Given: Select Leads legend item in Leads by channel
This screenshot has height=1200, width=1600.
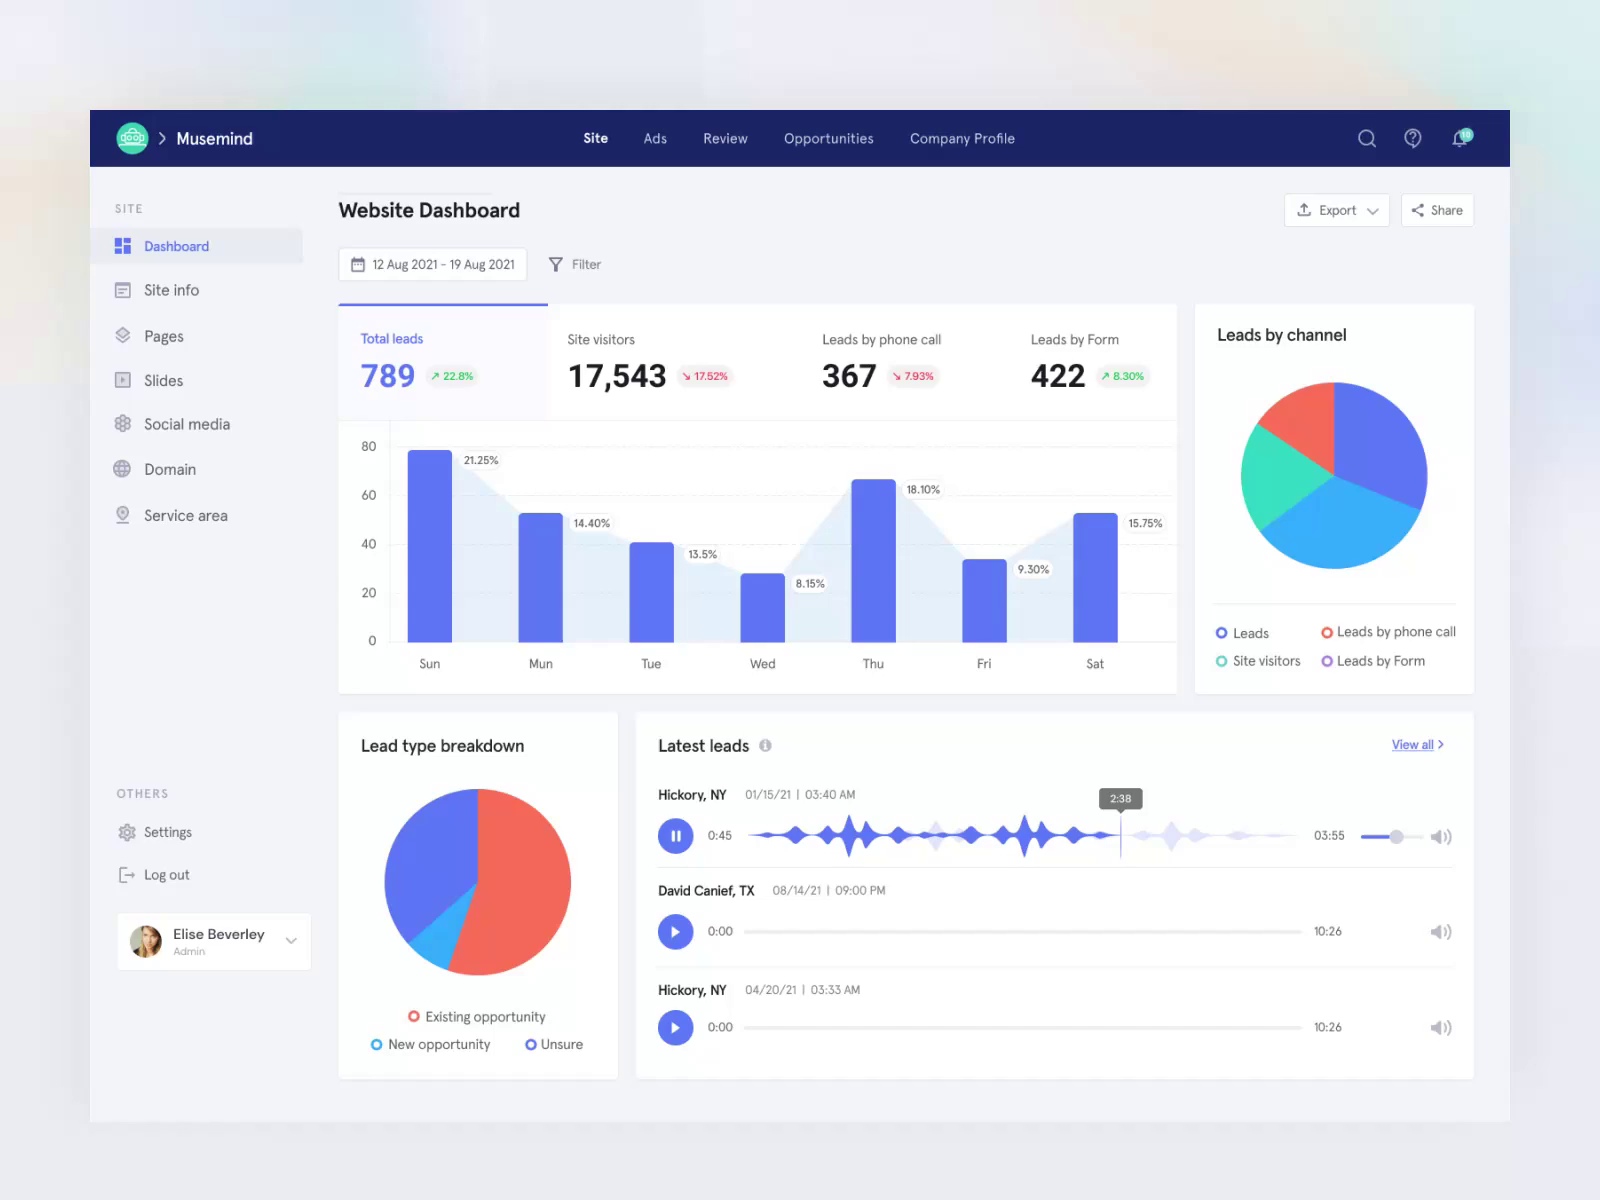Looking at the screenshot, I should [1243, 632].
